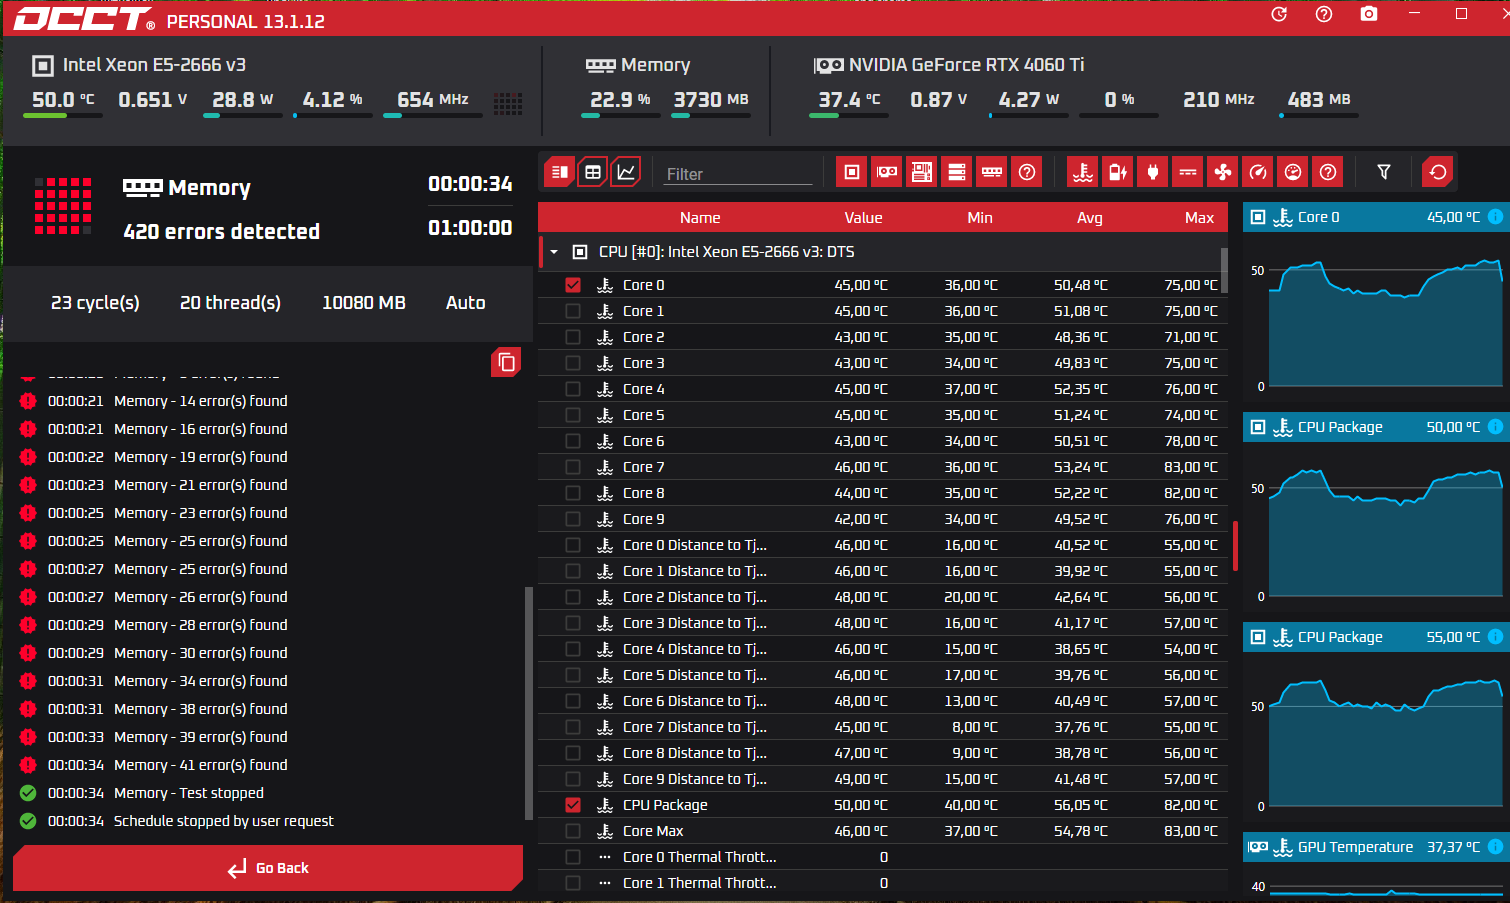Sort the table by Max column

[x=1199, y=217]
